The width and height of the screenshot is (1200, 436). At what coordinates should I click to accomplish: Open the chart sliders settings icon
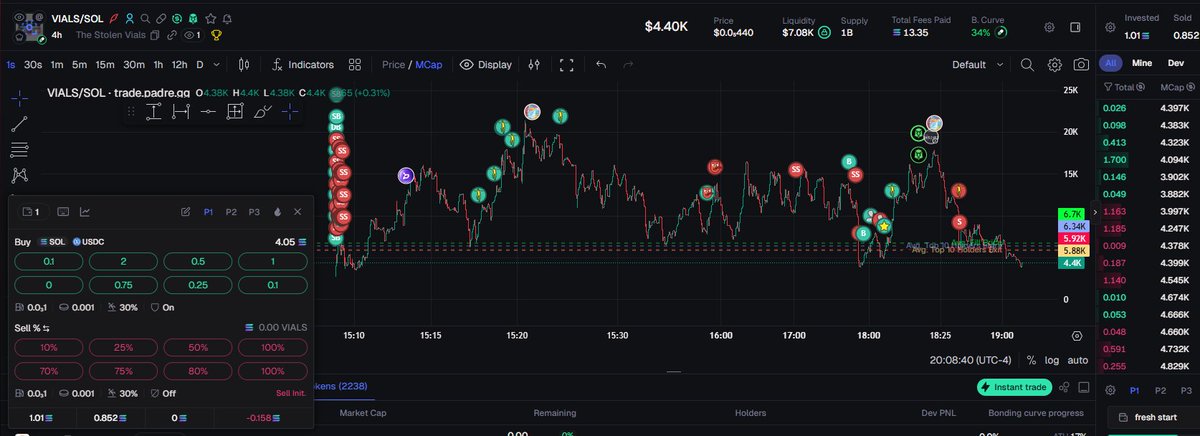pyautogui.click(x=534, y=65)
